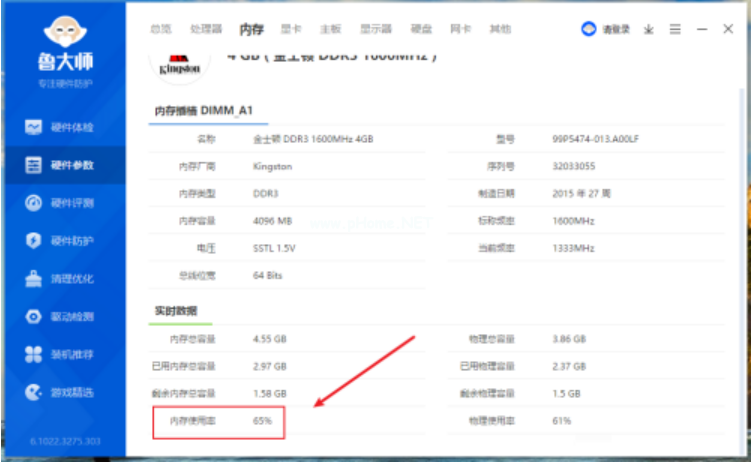Open the 显卡 tab
753x464 pixels.
(291, 30)
